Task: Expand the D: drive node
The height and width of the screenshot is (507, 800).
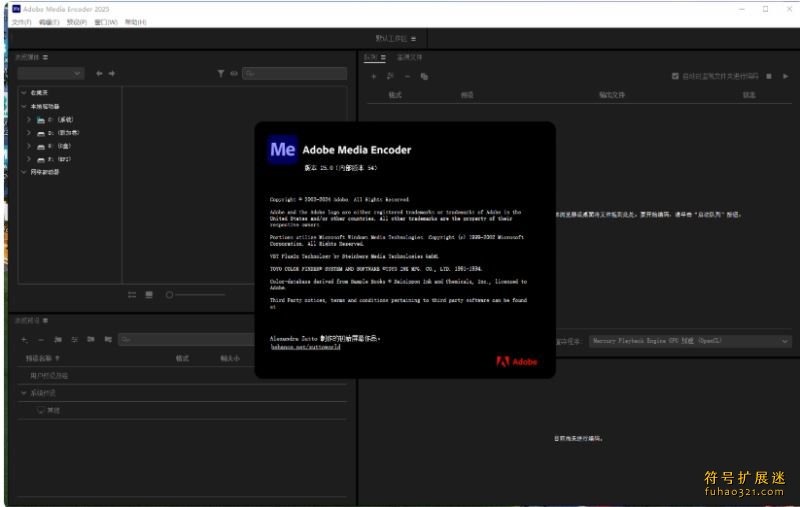Action: 29,133
